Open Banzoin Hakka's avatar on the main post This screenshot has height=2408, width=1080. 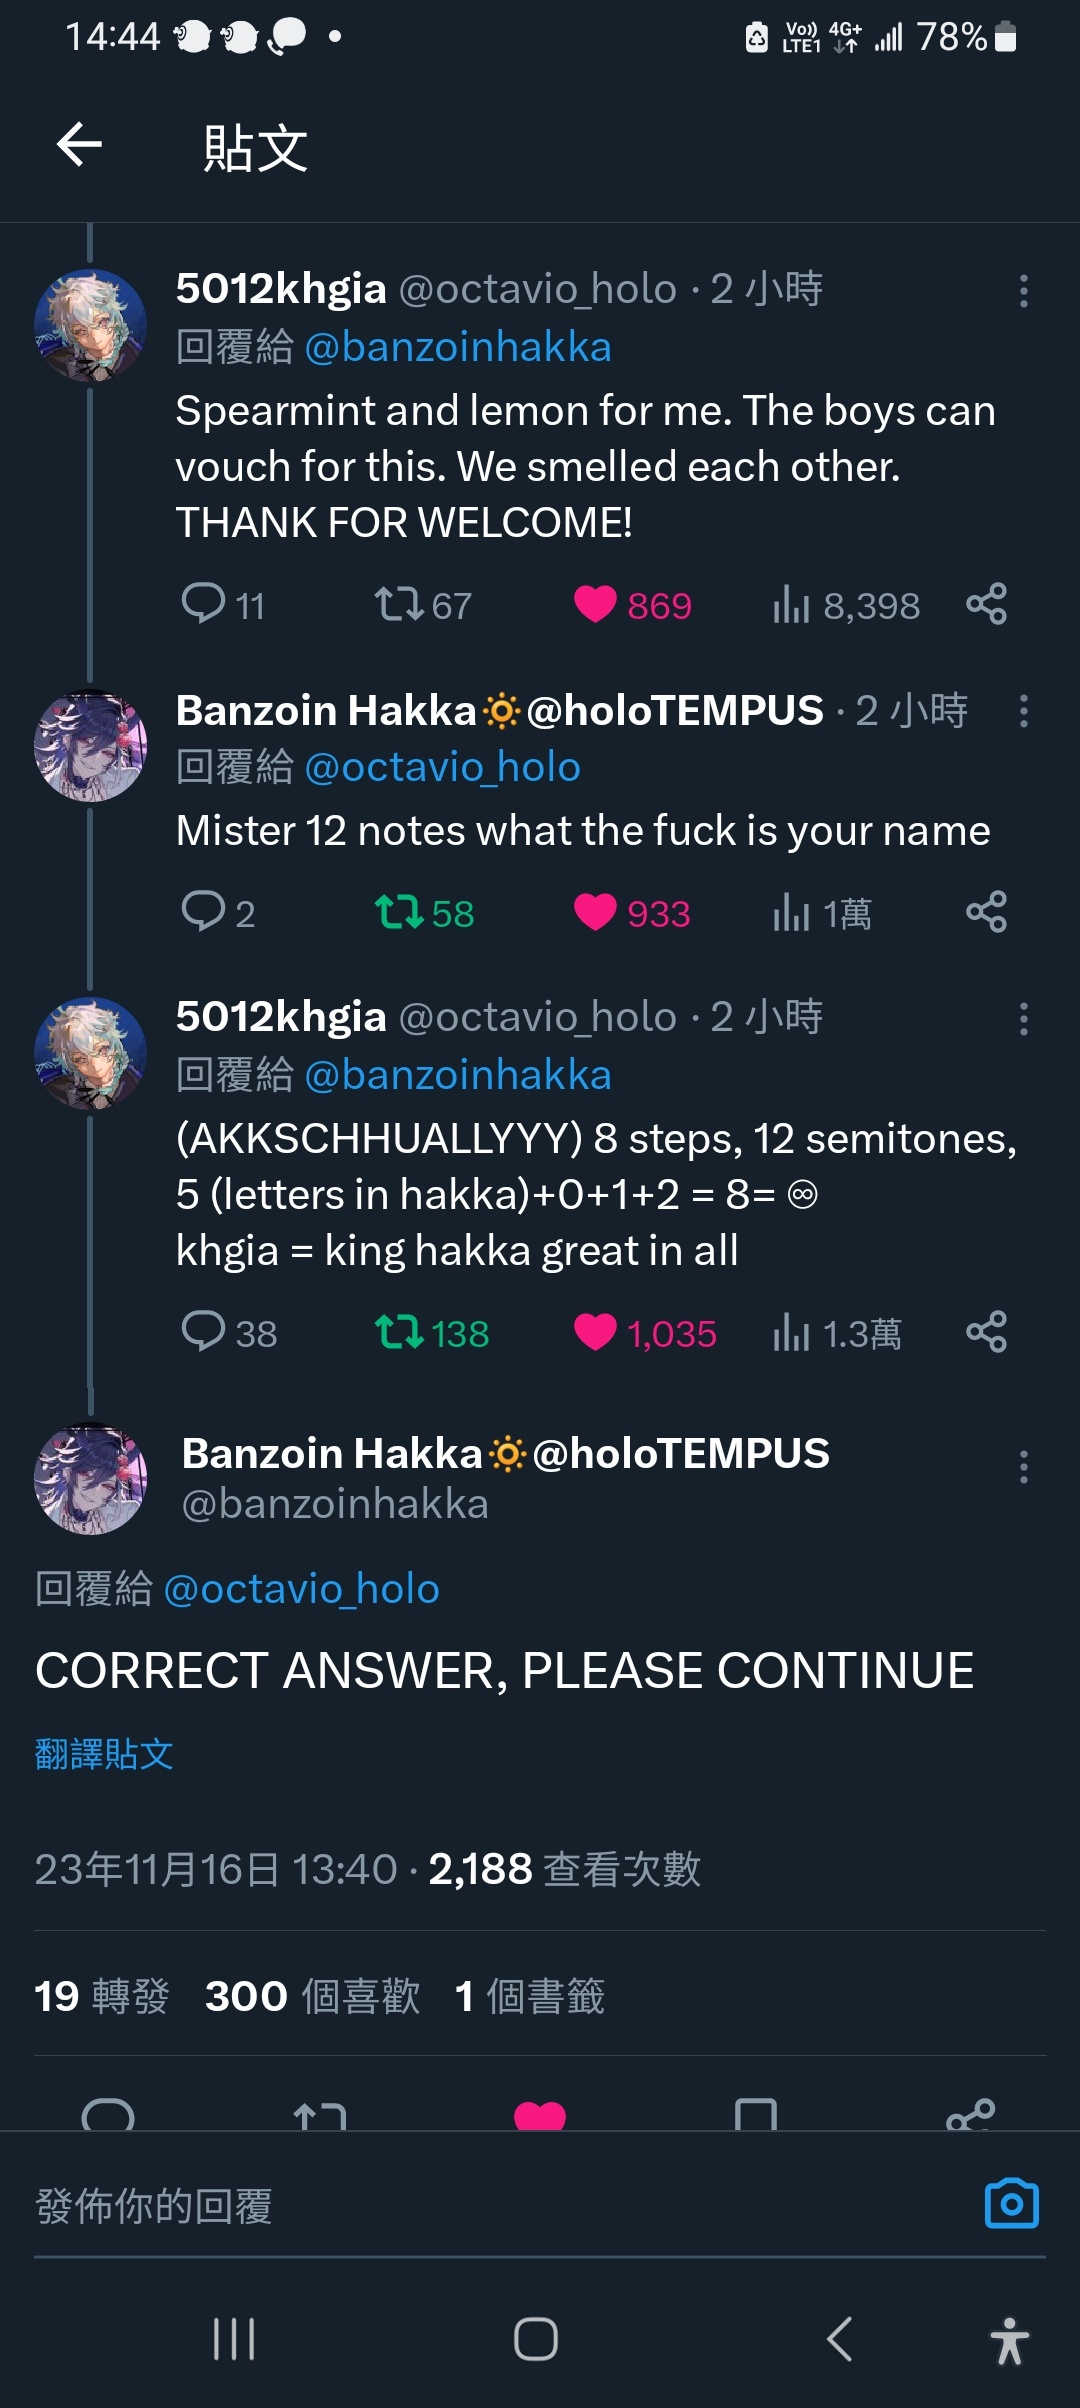(91, 1477)
